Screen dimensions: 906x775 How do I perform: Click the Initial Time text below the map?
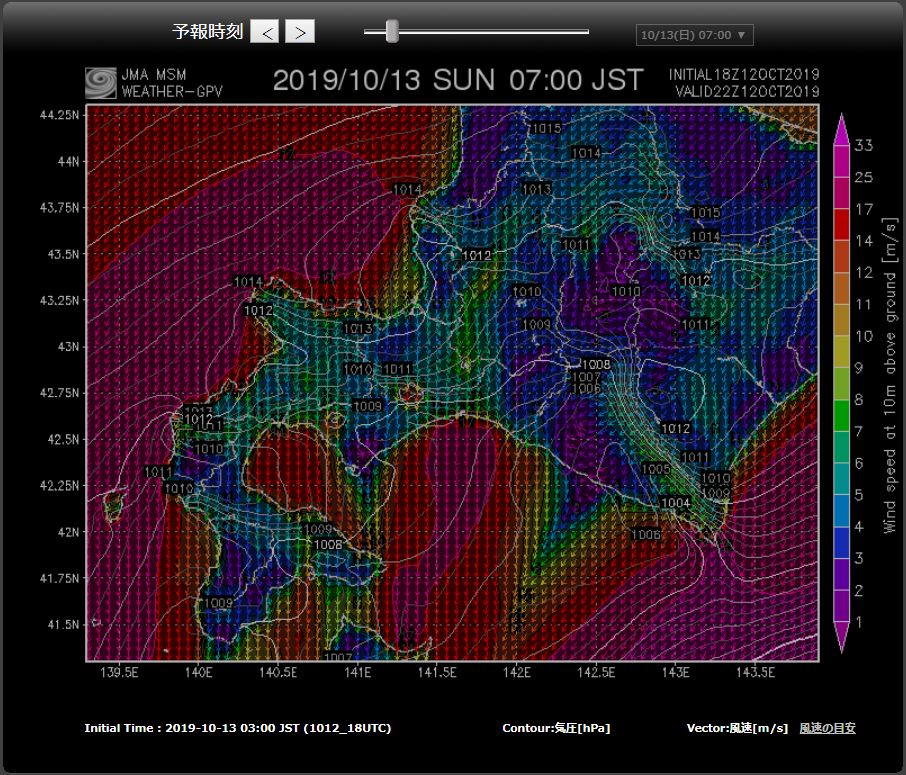(238, 728)
